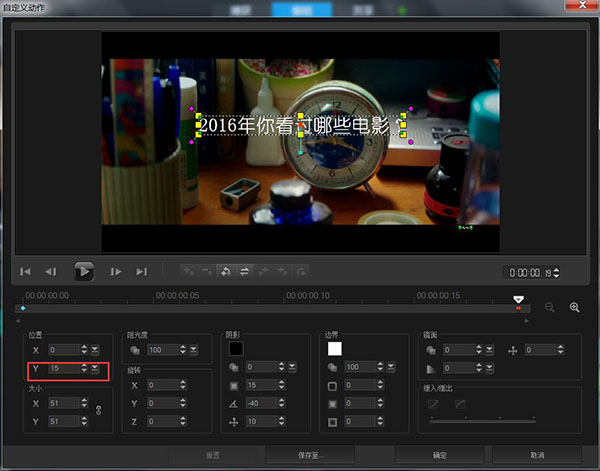
Task: Jump to the end of the clip
Action: [x=142, y=271]
